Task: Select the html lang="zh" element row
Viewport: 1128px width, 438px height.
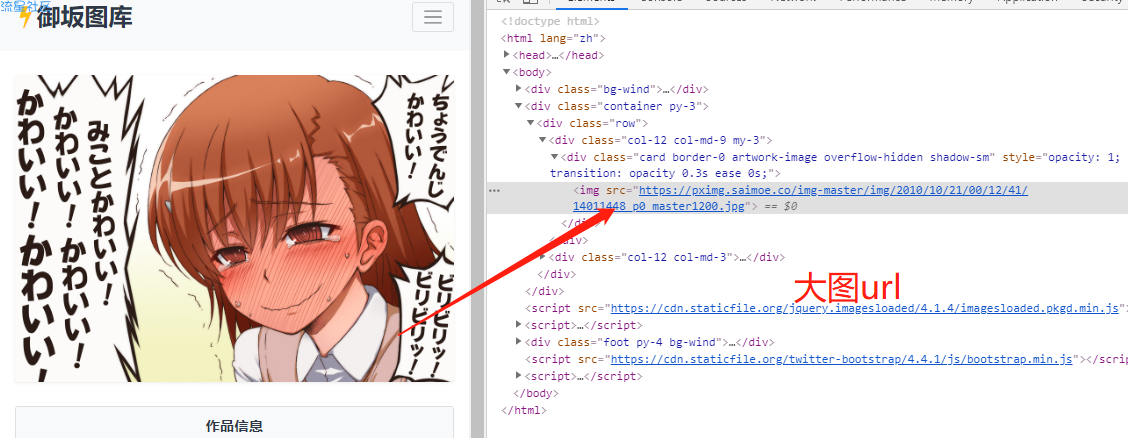Action: pos(554,39)
